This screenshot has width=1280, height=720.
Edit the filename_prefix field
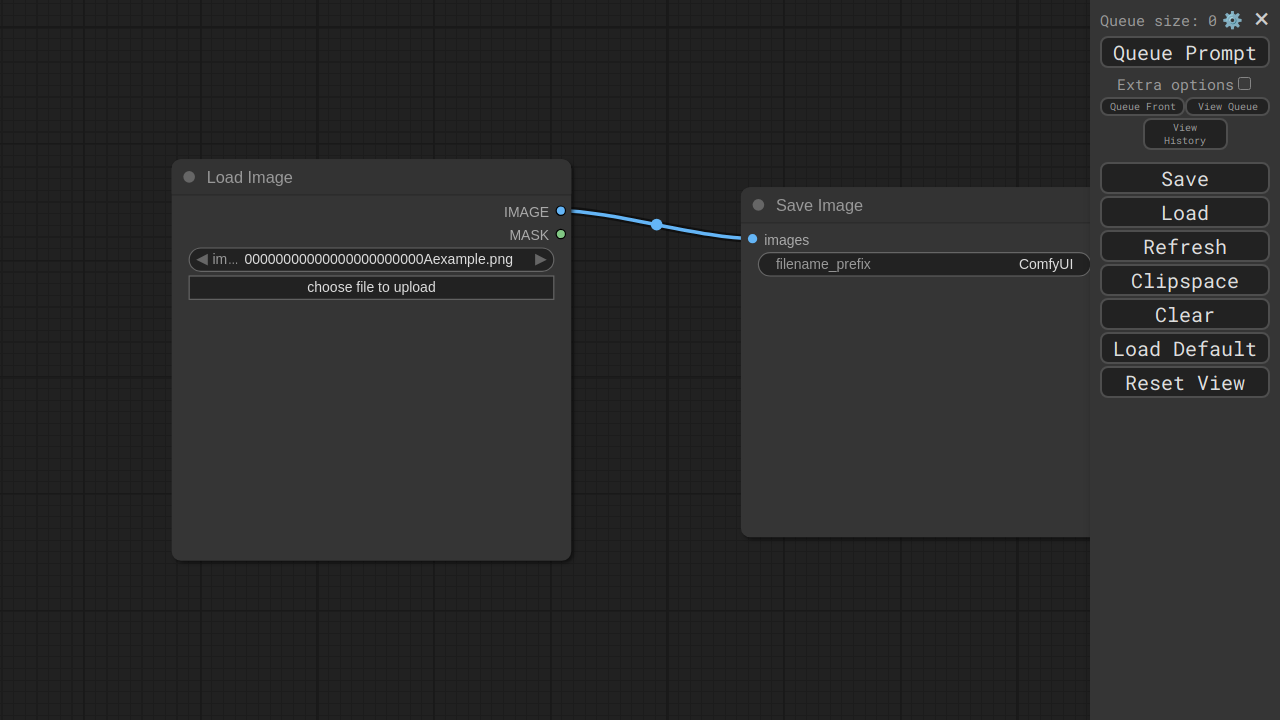pos(923,264)
